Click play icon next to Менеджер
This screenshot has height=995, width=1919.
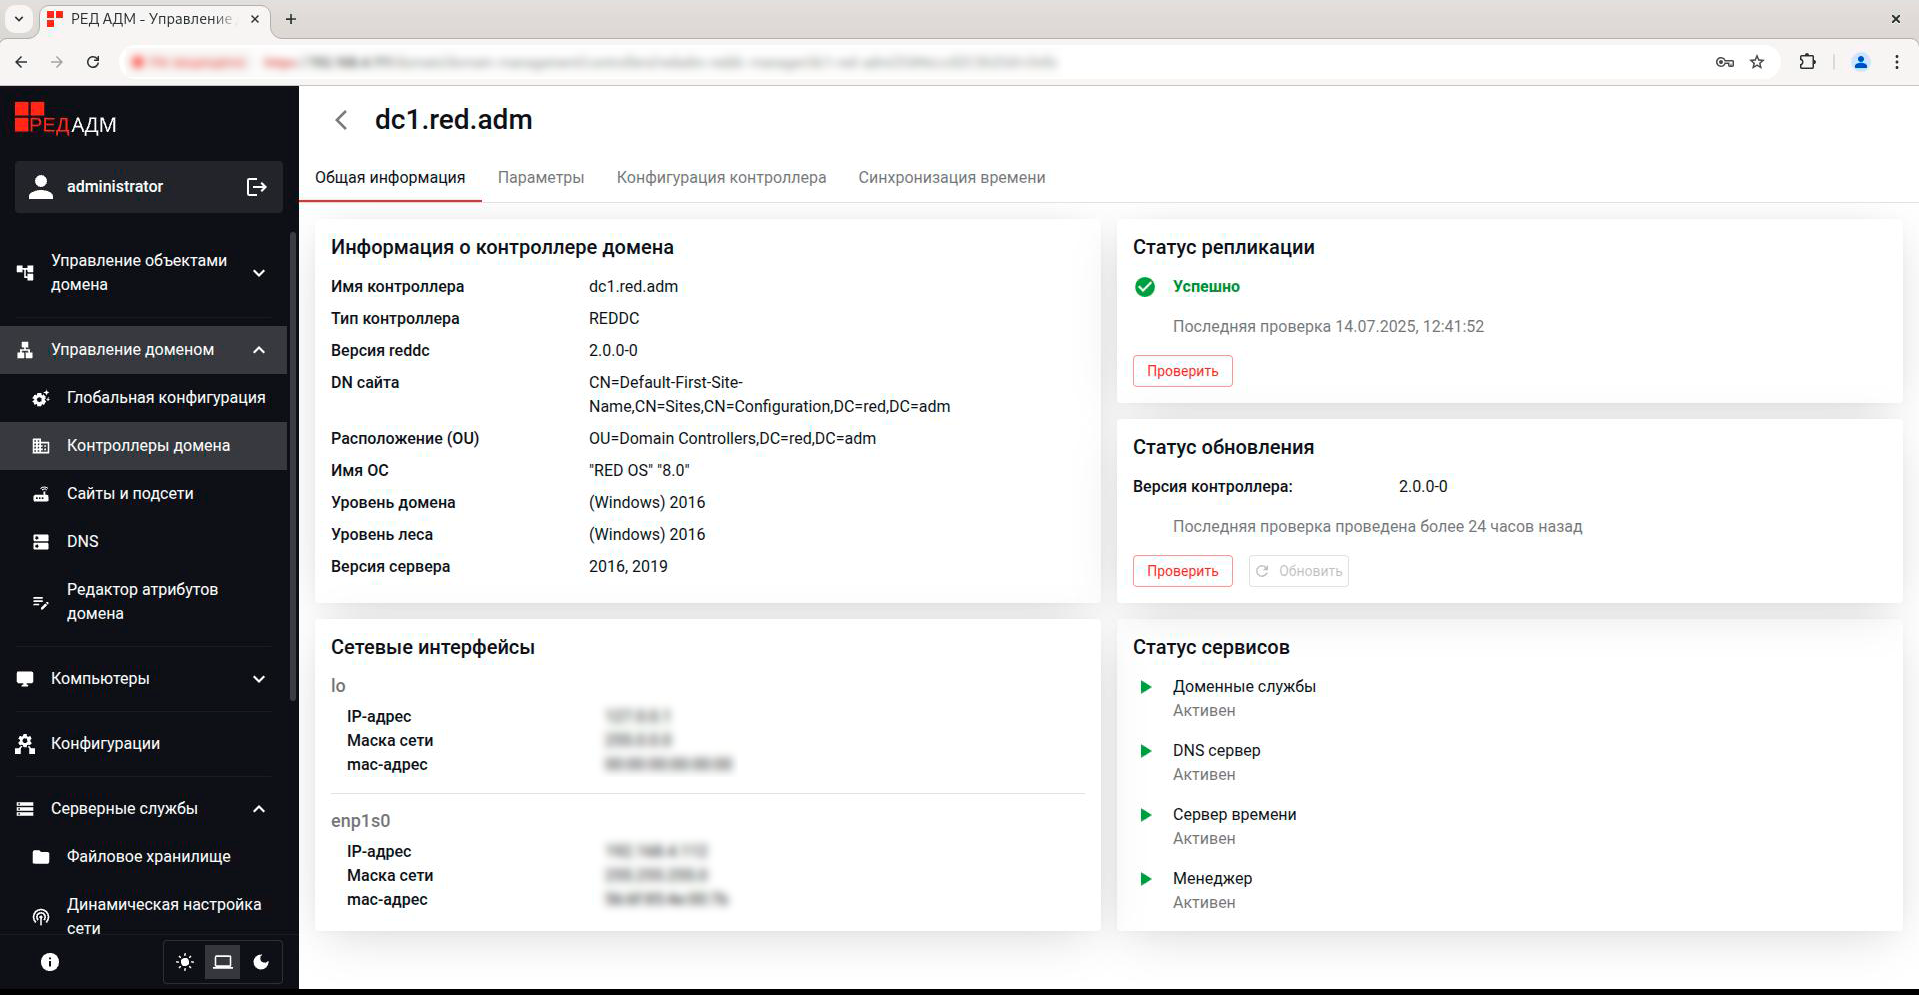pos(1146,879)
